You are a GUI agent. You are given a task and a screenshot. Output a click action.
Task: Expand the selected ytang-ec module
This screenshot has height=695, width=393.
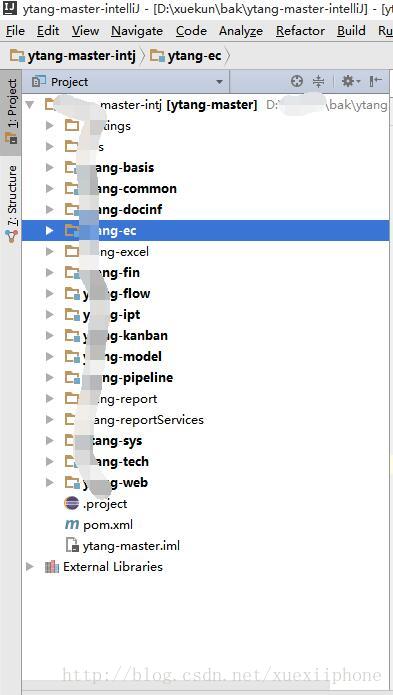click(50, 230)
